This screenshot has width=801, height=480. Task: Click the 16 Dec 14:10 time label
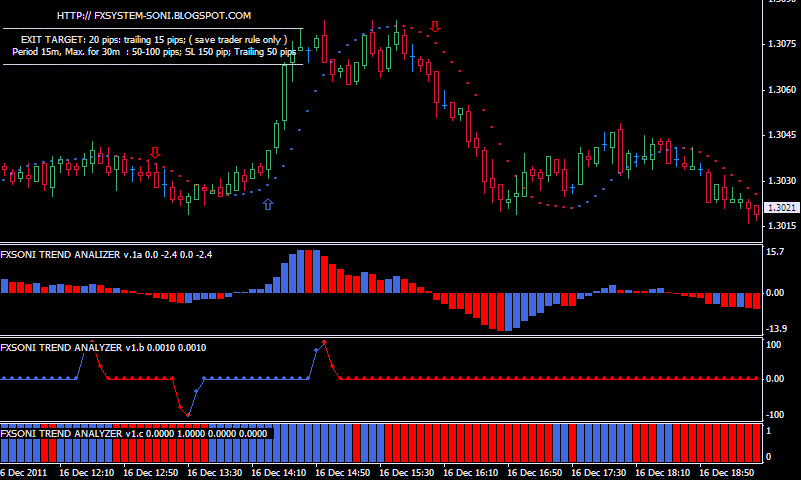click(279, 473)
